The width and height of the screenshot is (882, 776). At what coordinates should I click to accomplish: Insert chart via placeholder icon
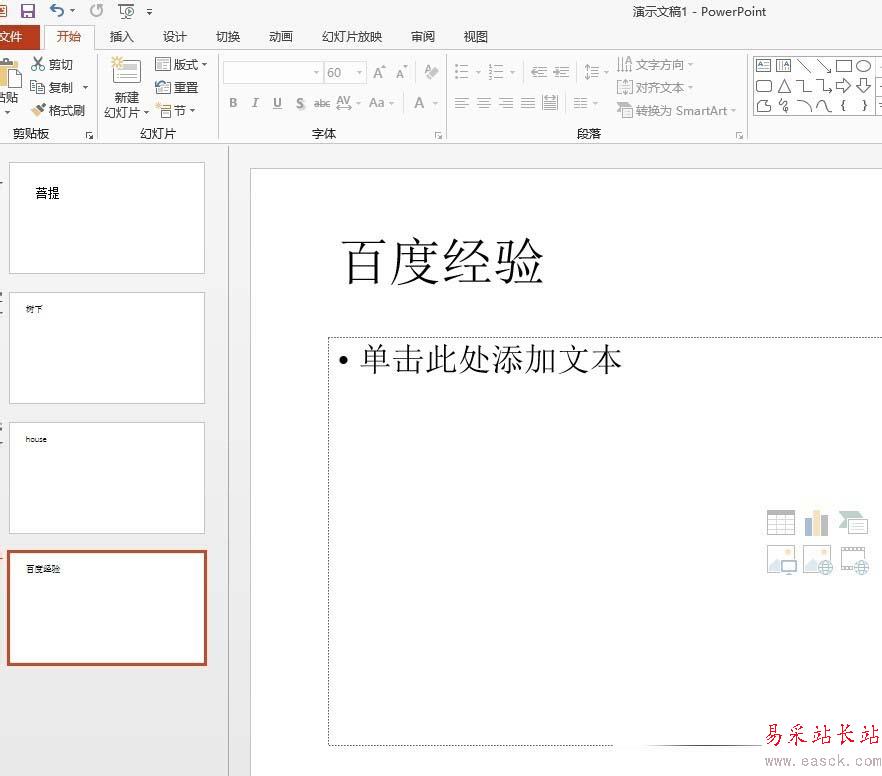[x=816, y=522]
